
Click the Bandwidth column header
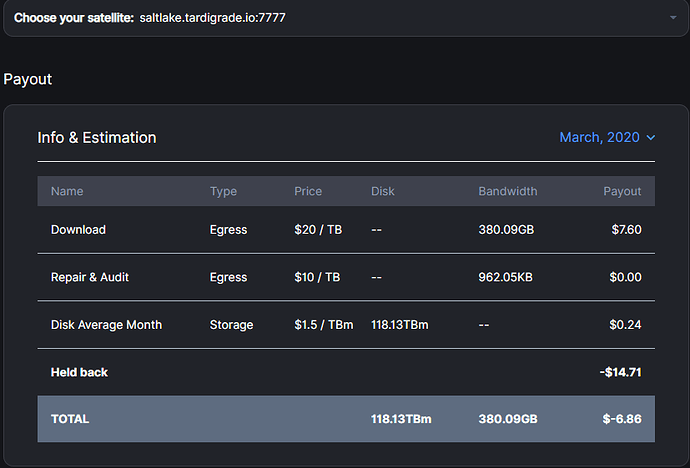tap(507, 191)
